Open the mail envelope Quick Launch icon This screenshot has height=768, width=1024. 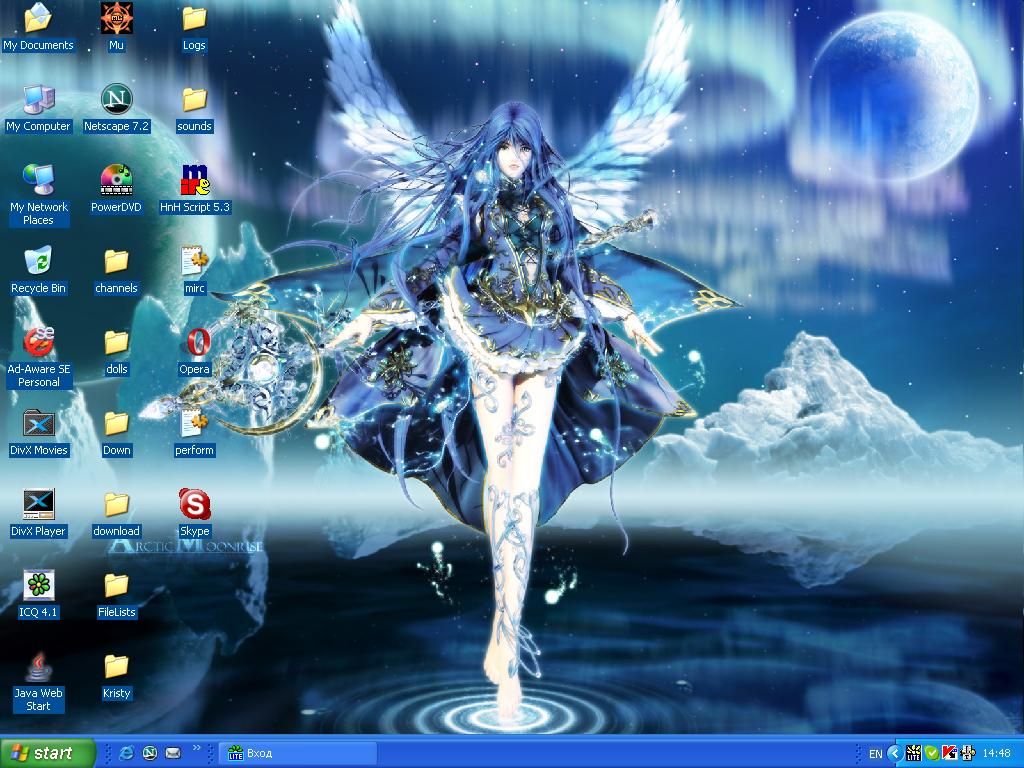[173, 753]
